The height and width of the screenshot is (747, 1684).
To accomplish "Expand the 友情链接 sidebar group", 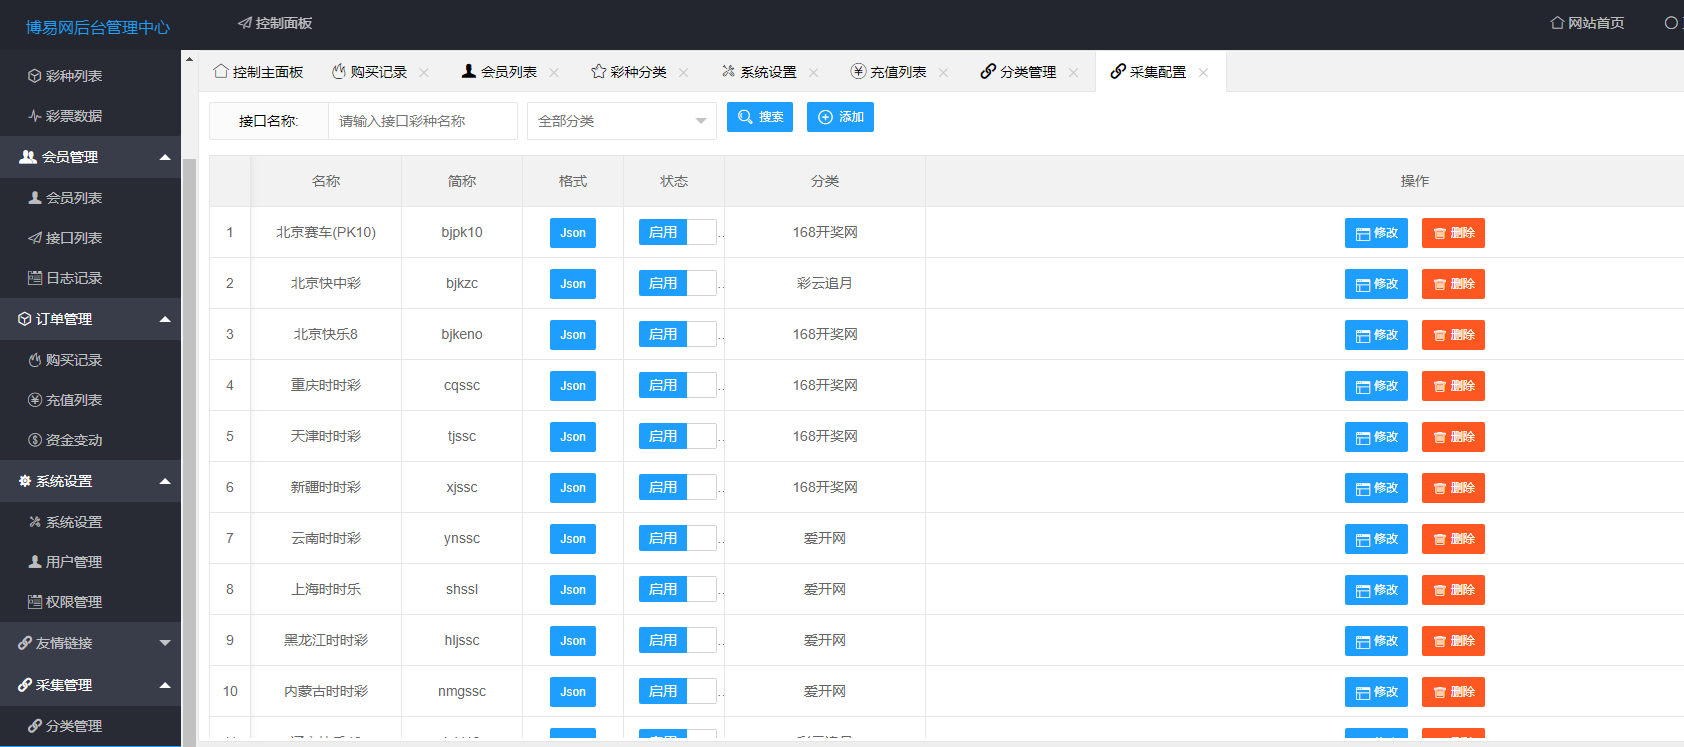I will pyautogui.click(x=90, y=643).
